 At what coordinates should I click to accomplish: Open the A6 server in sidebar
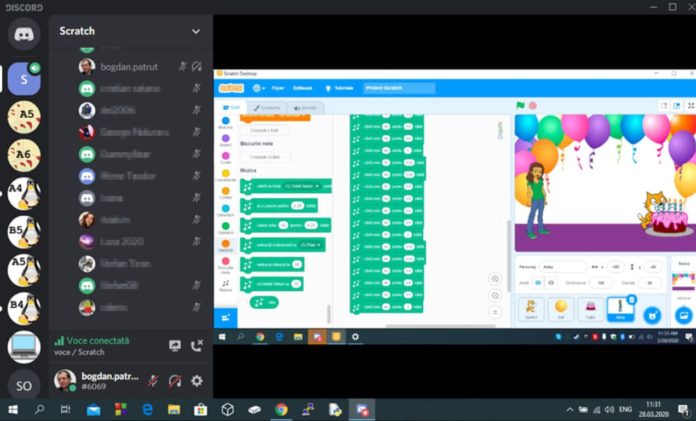[23, 155]
